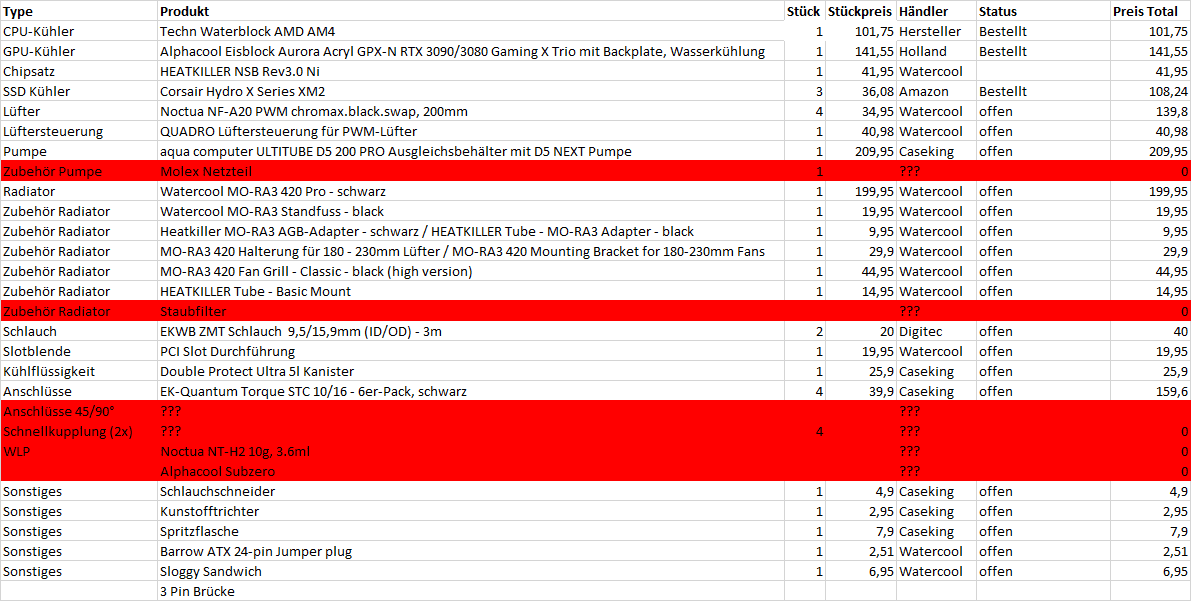1191x601 pixels.
Task: Select the "Amazon" dealer cell
Action: [937, 91]
